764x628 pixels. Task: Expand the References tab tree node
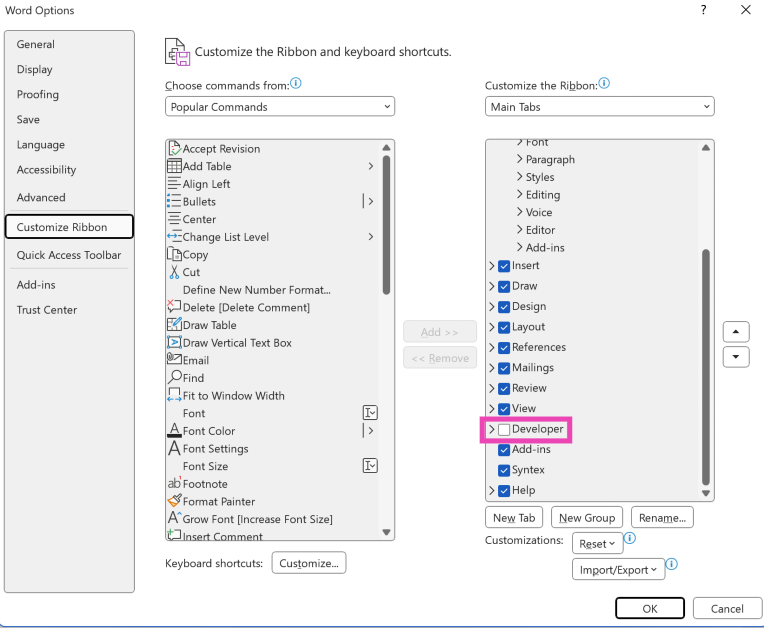click(491, 347)
